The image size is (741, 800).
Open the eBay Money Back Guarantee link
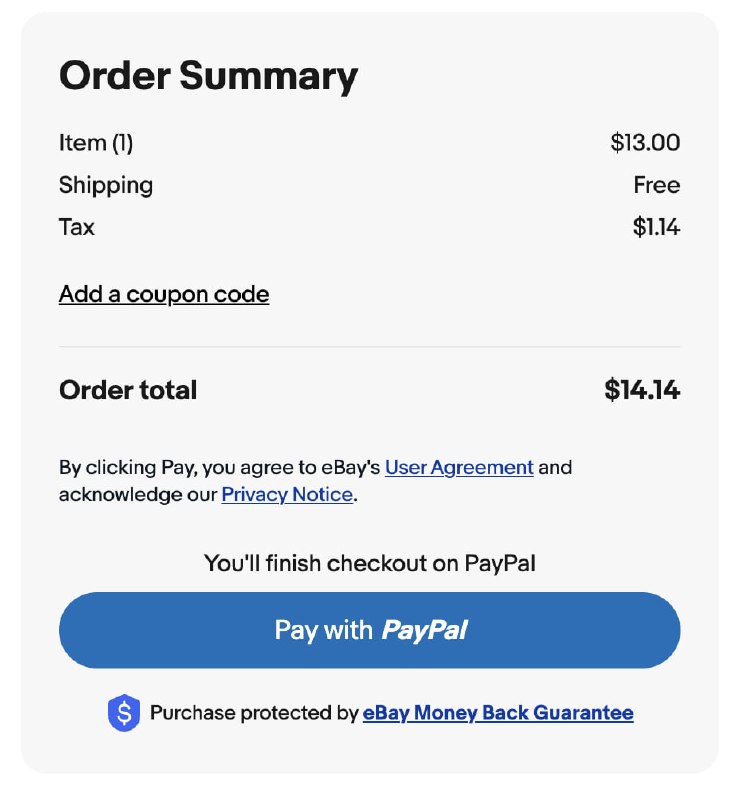tap(498, 713)
